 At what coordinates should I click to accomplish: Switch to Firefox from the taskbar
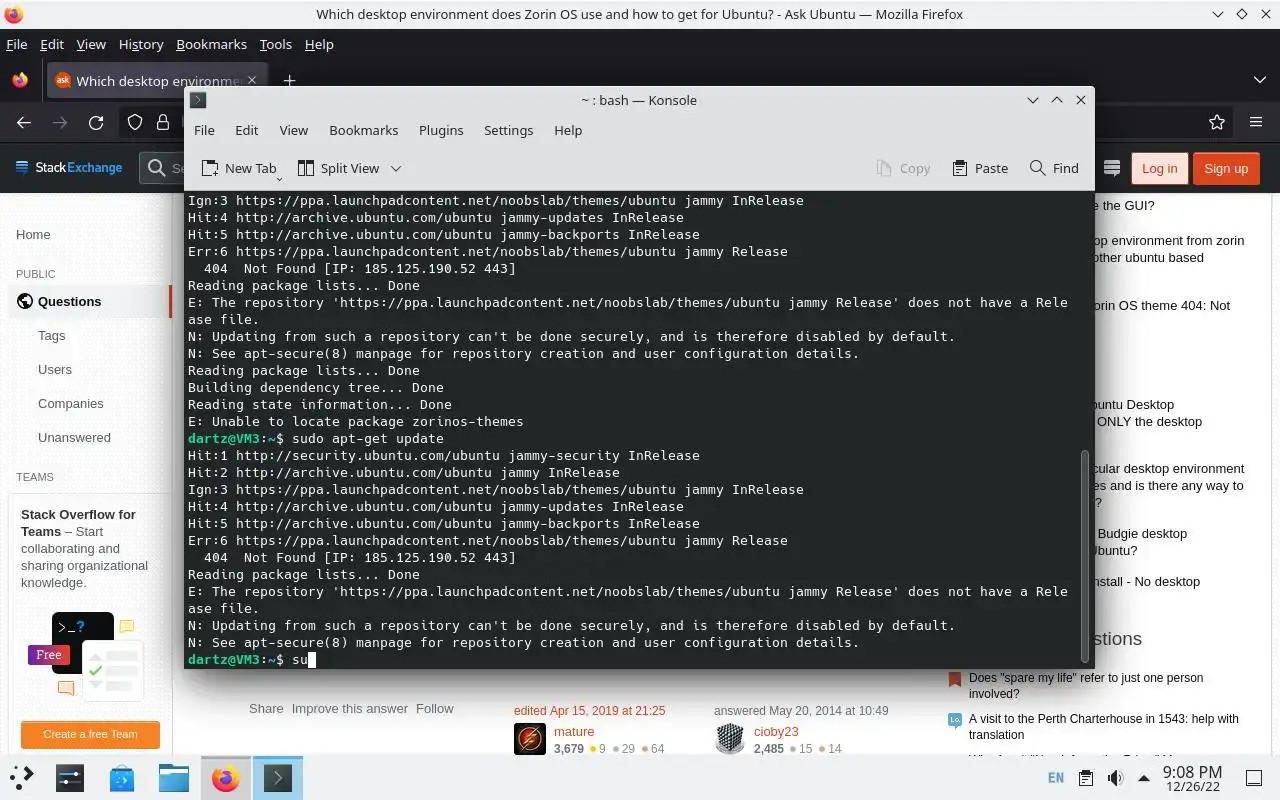pyautogui.click(x=226, y=777)
